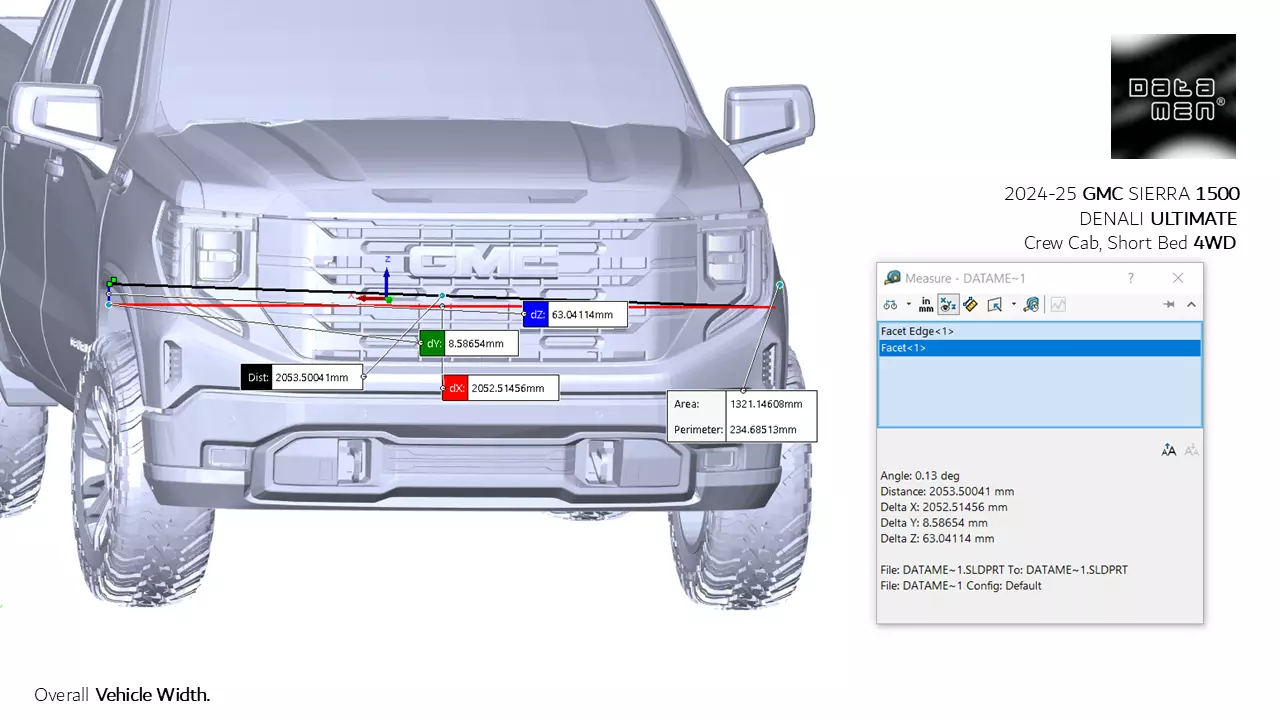Click the decrease font size AA icon
This screenshot has width=1280, height=720.
[1191, 450]
